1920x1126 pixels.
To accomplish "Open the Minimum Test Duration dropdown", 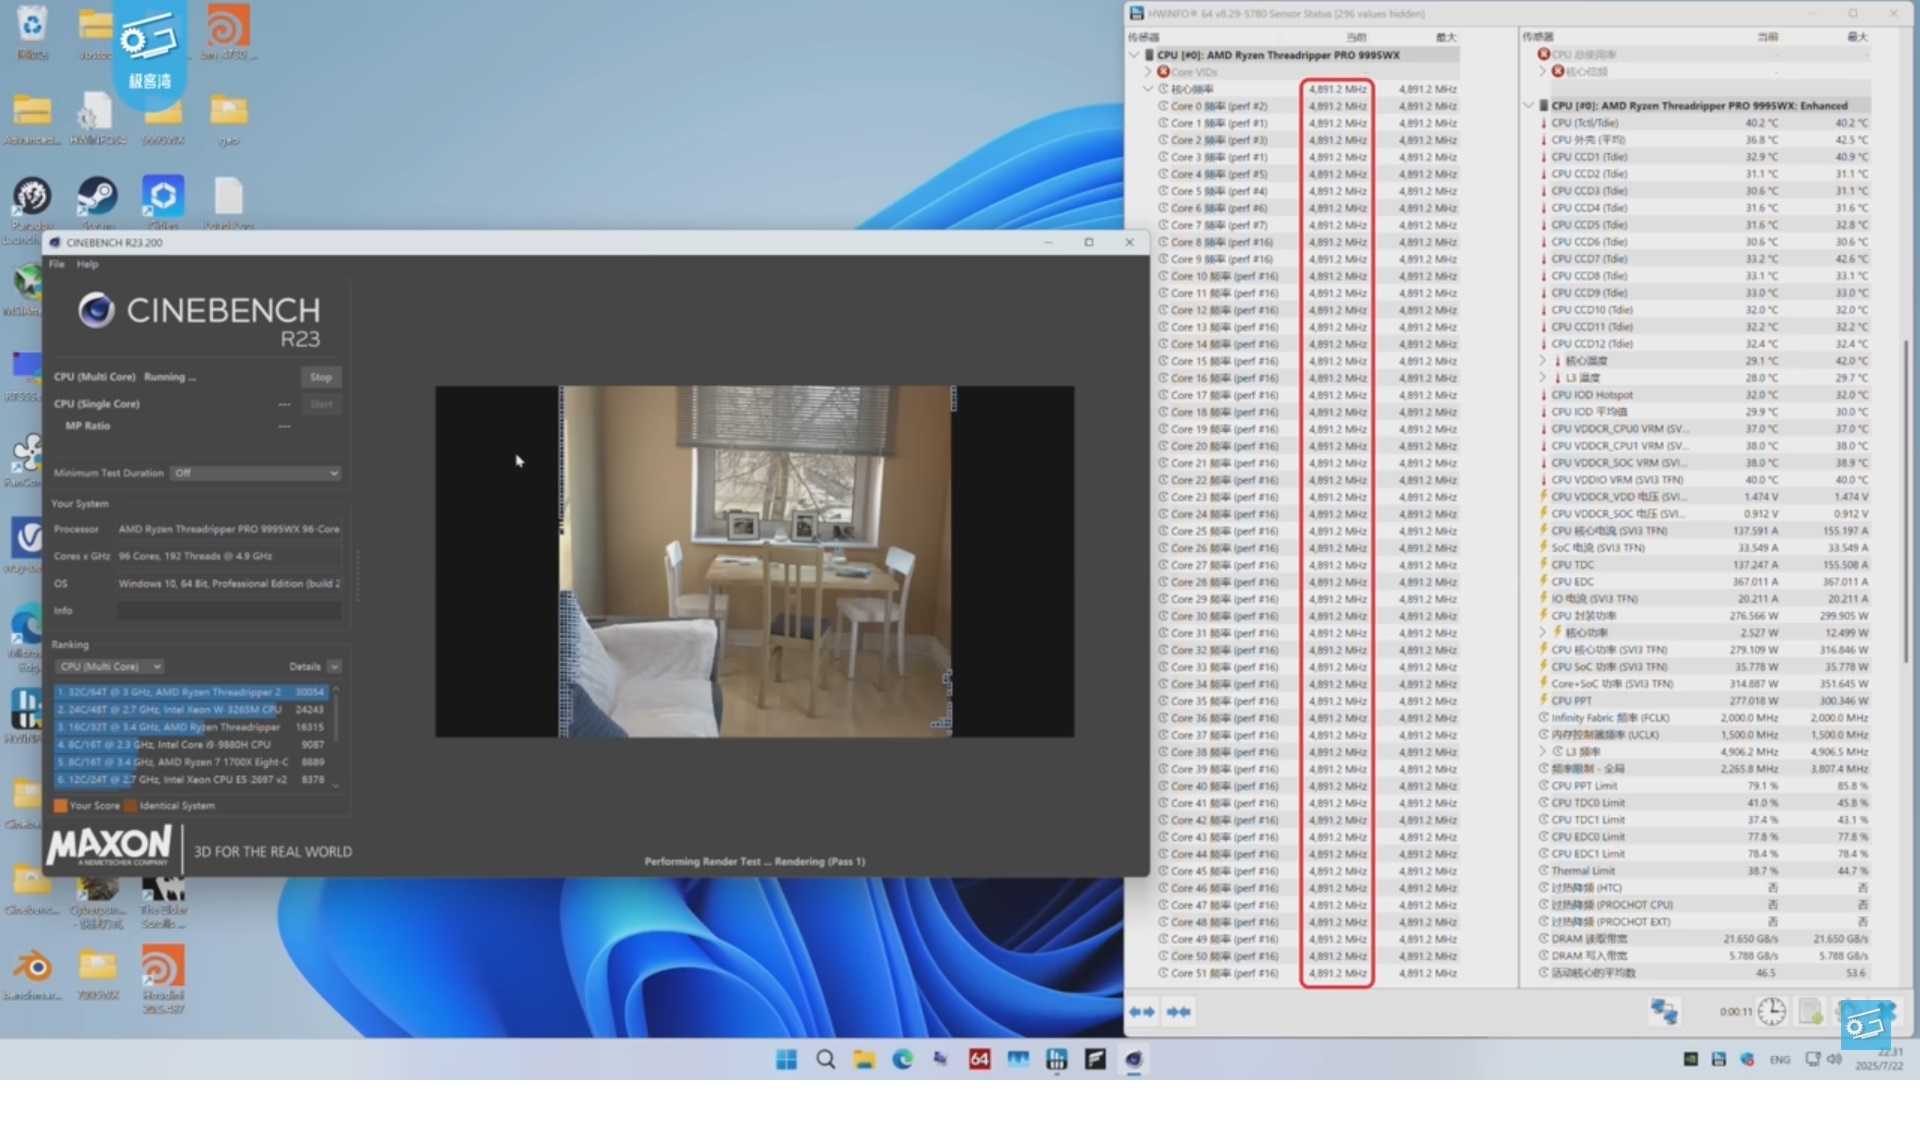I will pos(255,473).
